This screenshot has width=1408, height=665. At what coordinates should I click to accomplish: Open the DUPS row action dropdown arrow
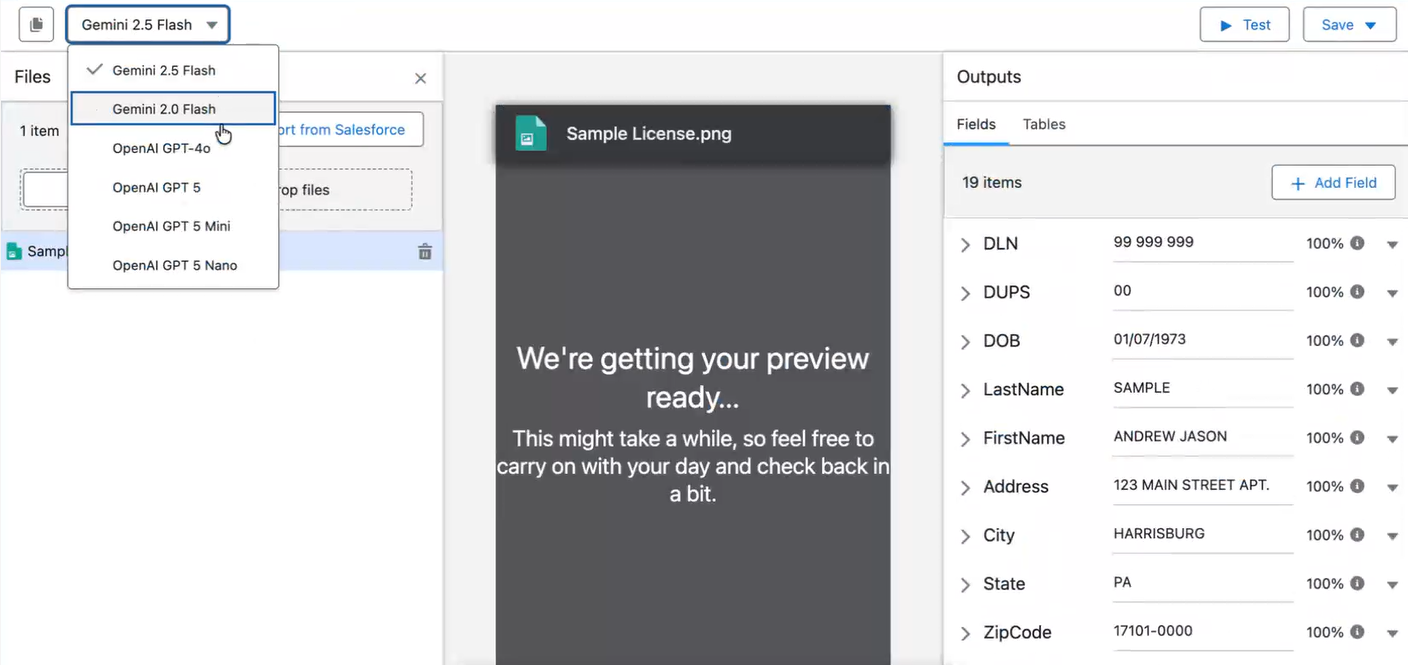coord(1392,293)
